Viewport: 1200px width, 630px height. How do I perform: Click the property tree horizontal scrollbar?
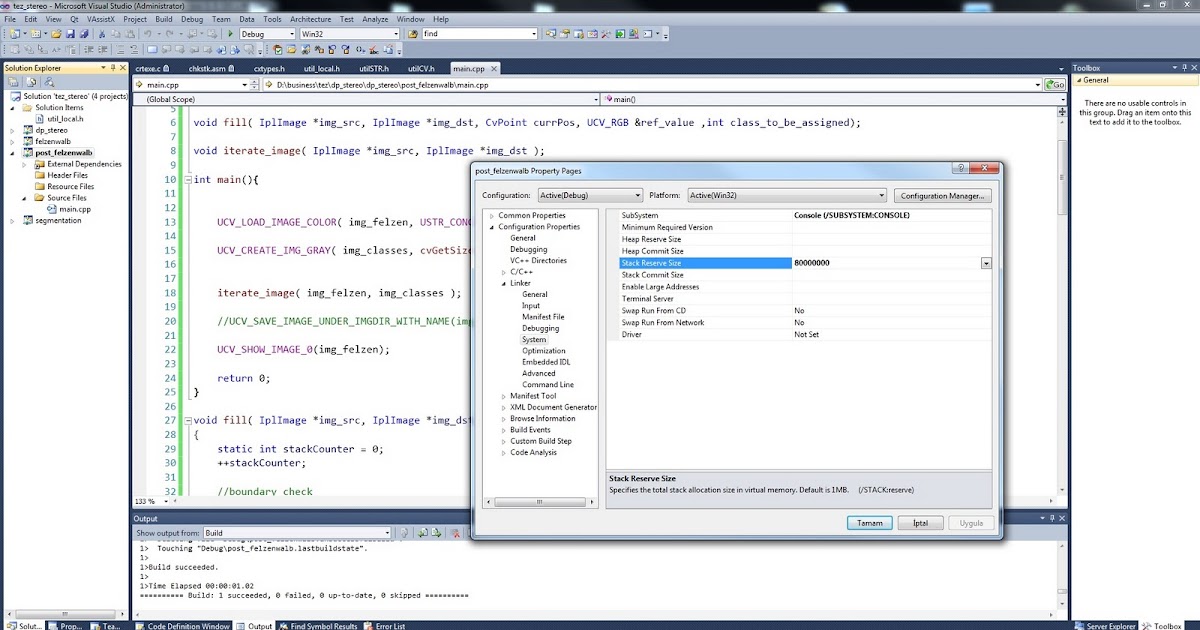coord(540,501)
